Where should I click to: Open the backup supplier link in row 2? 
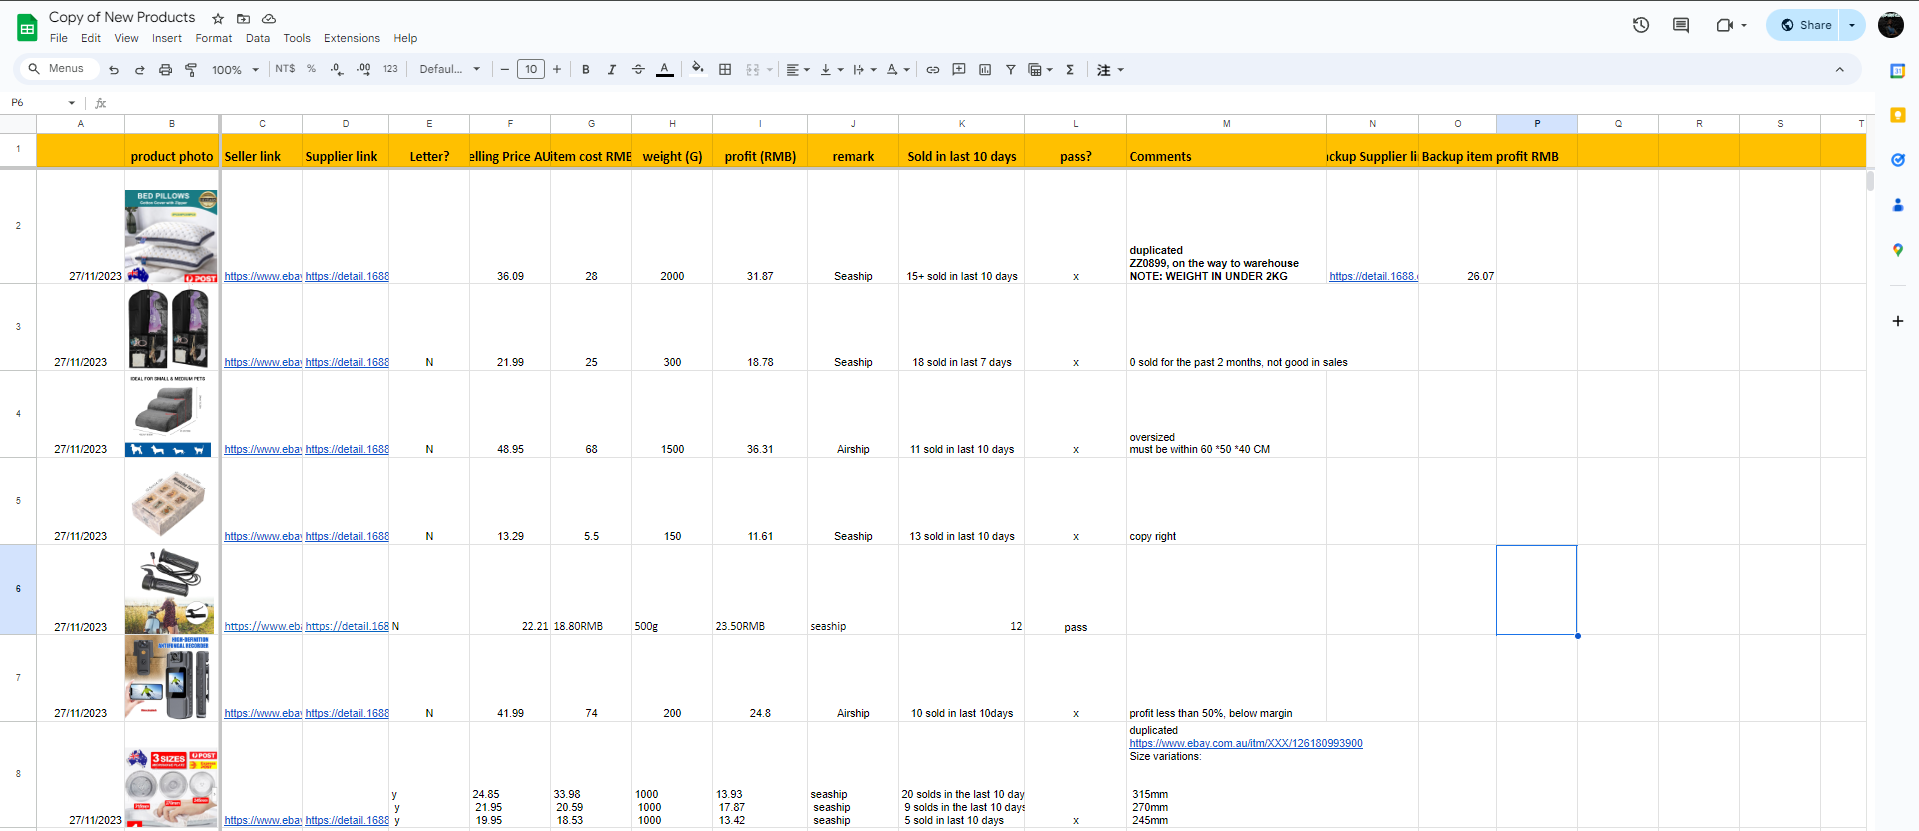pos(1373,276)
